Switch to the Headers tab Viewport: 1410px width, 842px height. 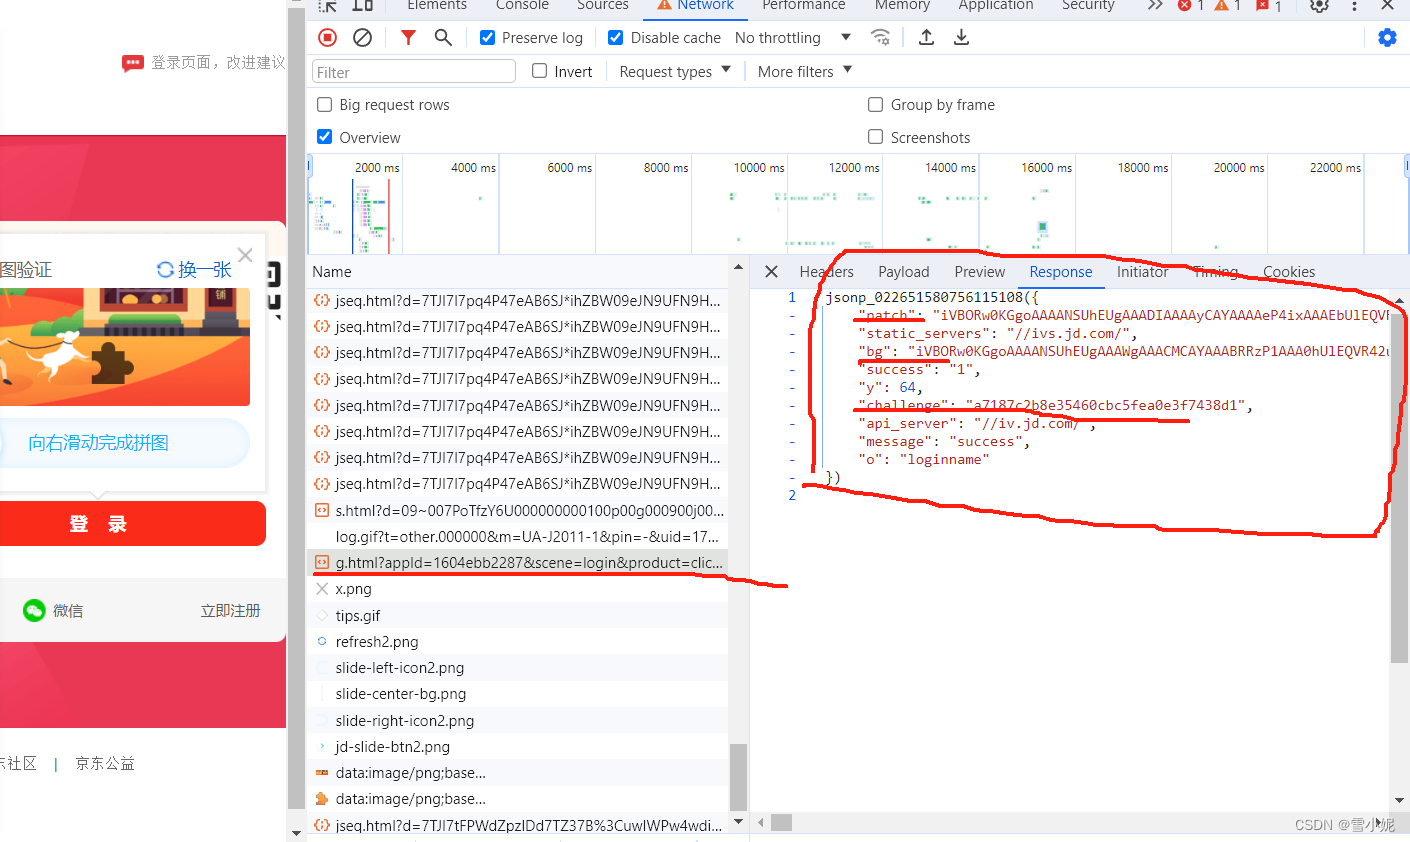(826, 271)
